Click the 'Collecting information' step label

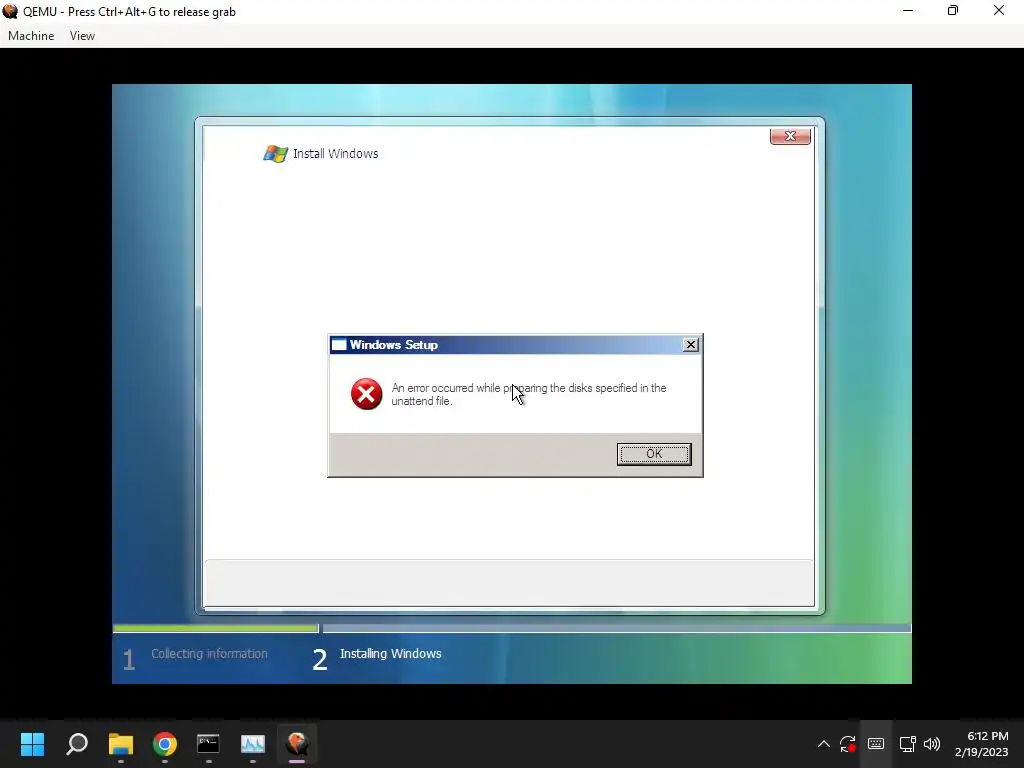[x=209, y=654]
